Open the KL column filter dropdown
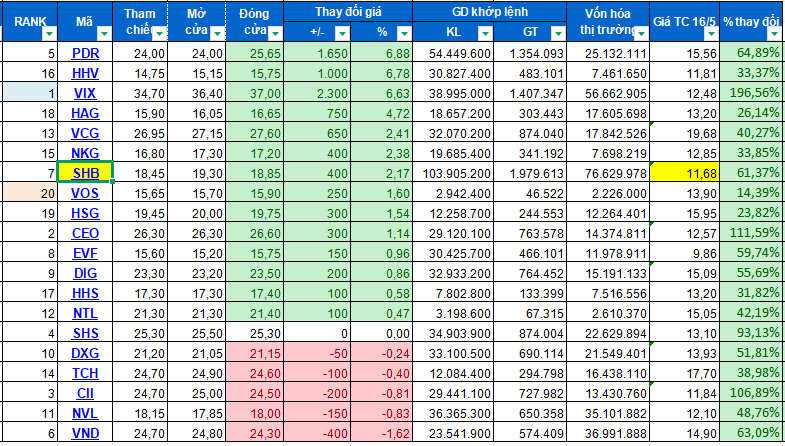Viewport: 785px width, 446px height. (x=485, y=34)
